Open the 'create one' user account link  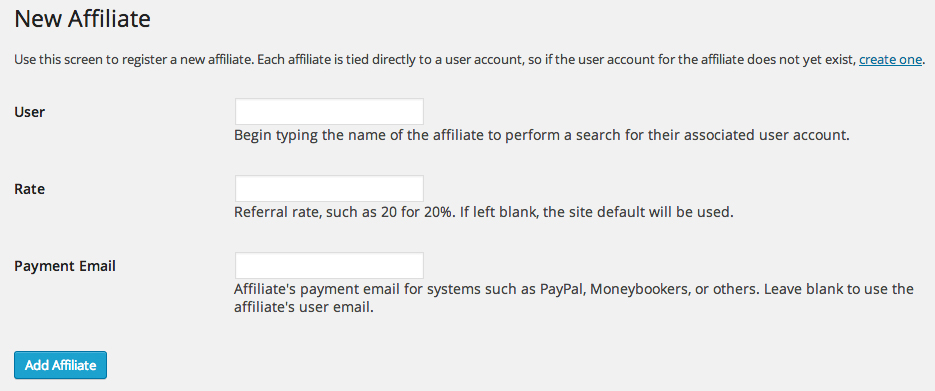pos(890,60)
